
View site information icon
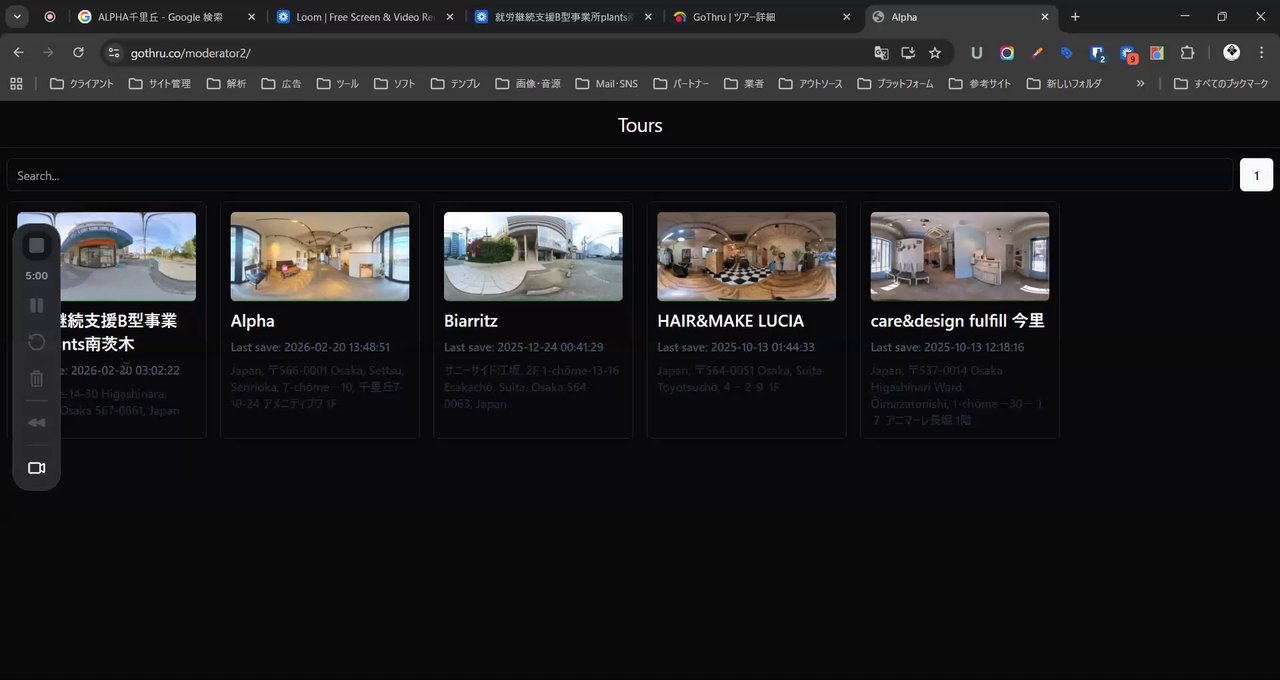click(x=114, y=53)
